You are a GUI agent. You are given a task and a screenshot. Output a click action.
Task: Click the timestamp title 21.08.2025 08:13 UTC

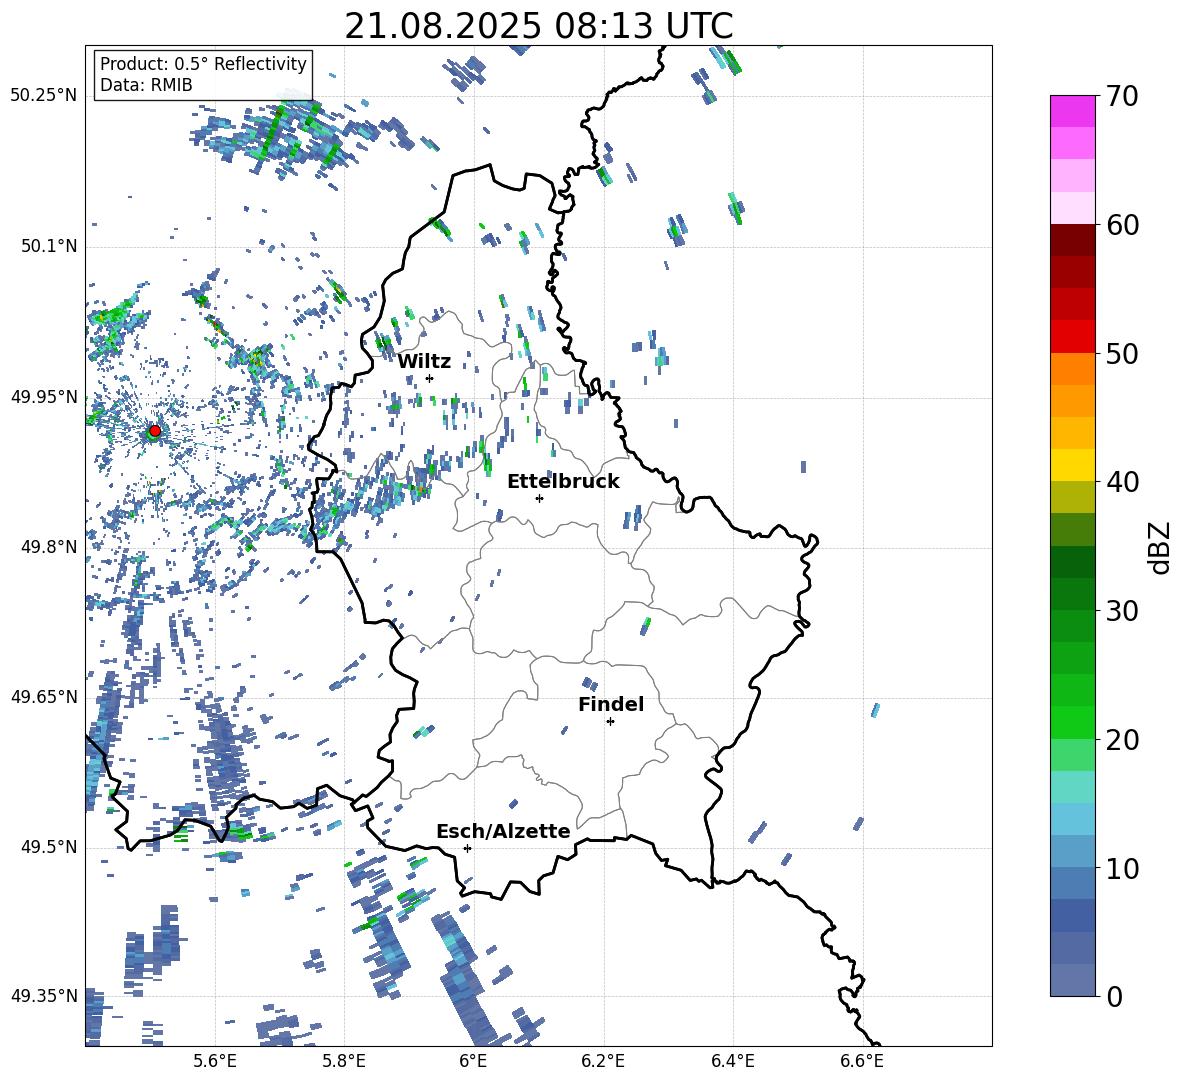(x=538, y=26)
